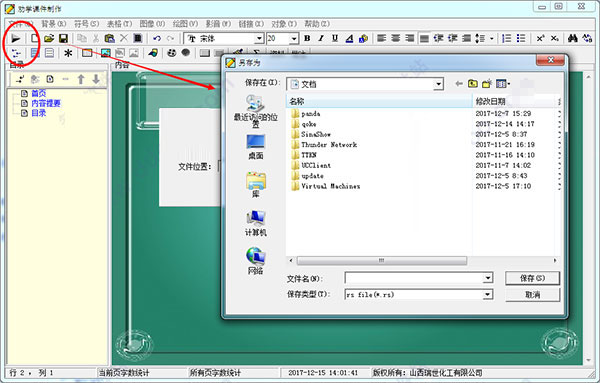Open the 背景 menu
600x383 pixels.
(54, 24)
